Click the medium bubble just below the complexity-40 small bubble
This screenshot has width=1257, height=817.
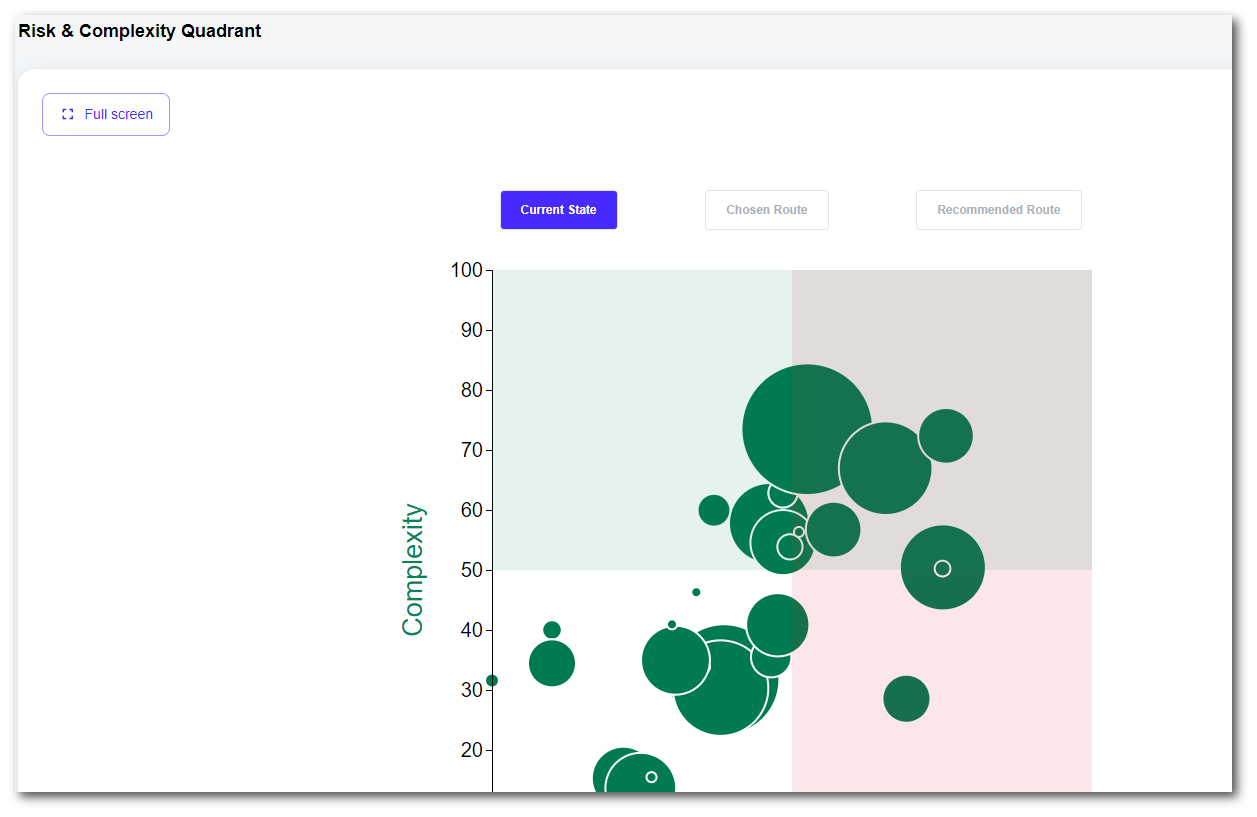[552, 663]
